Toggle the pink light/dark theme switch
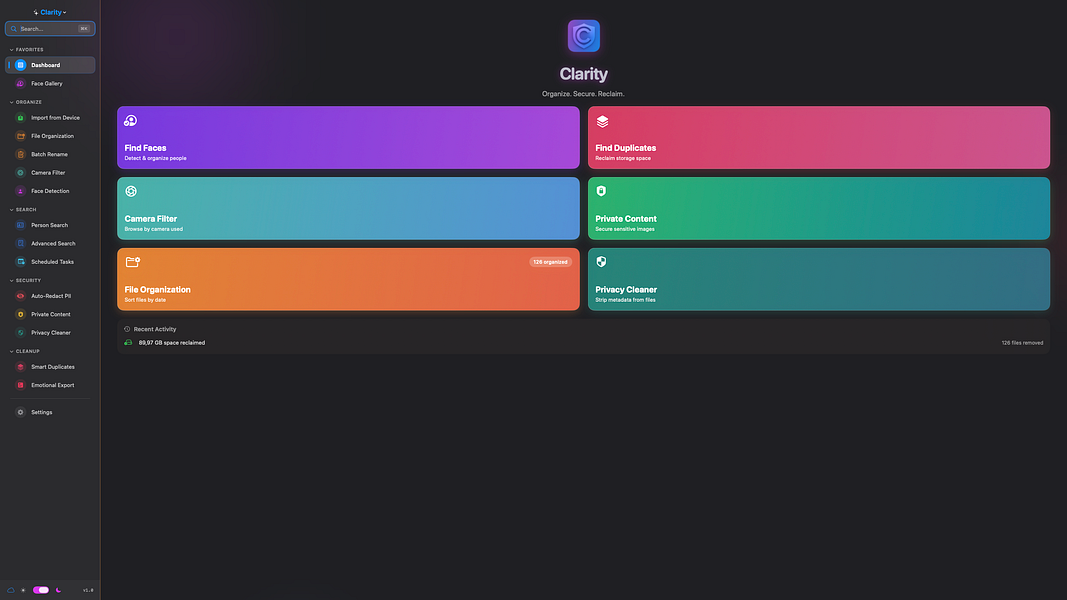Screen dimensions: 1067x600 41,590
